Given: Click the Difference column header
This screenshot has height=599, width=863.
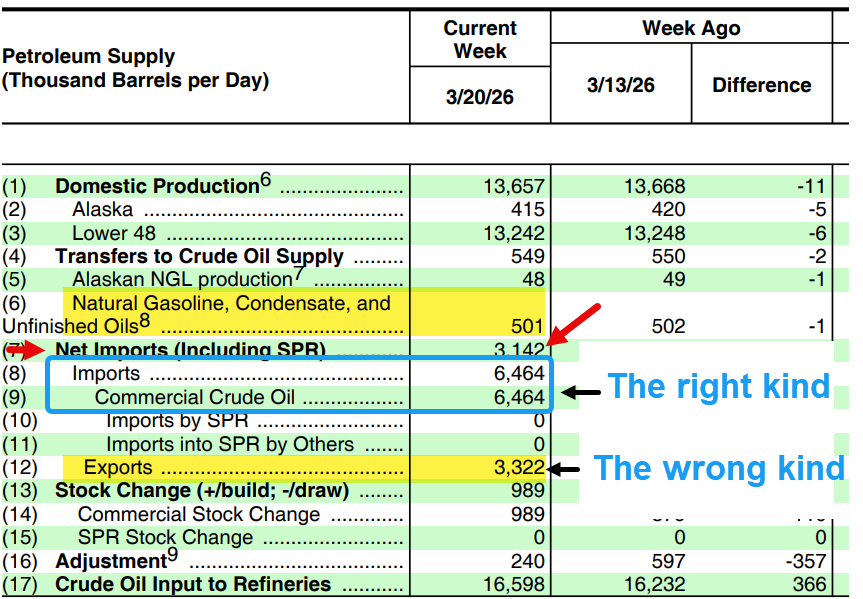Looking at the screenshot, I should [x=761, y=85].
